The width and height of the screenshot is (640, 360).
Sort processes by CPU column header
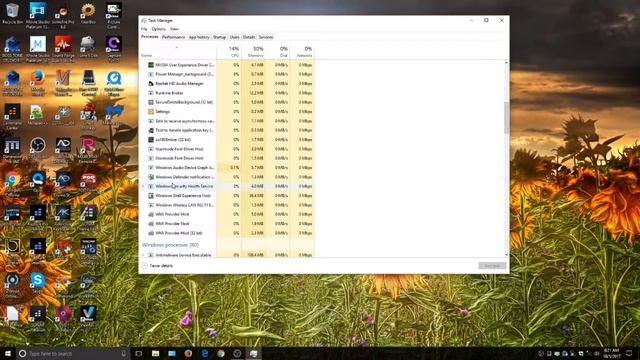[x=229, y=52]
